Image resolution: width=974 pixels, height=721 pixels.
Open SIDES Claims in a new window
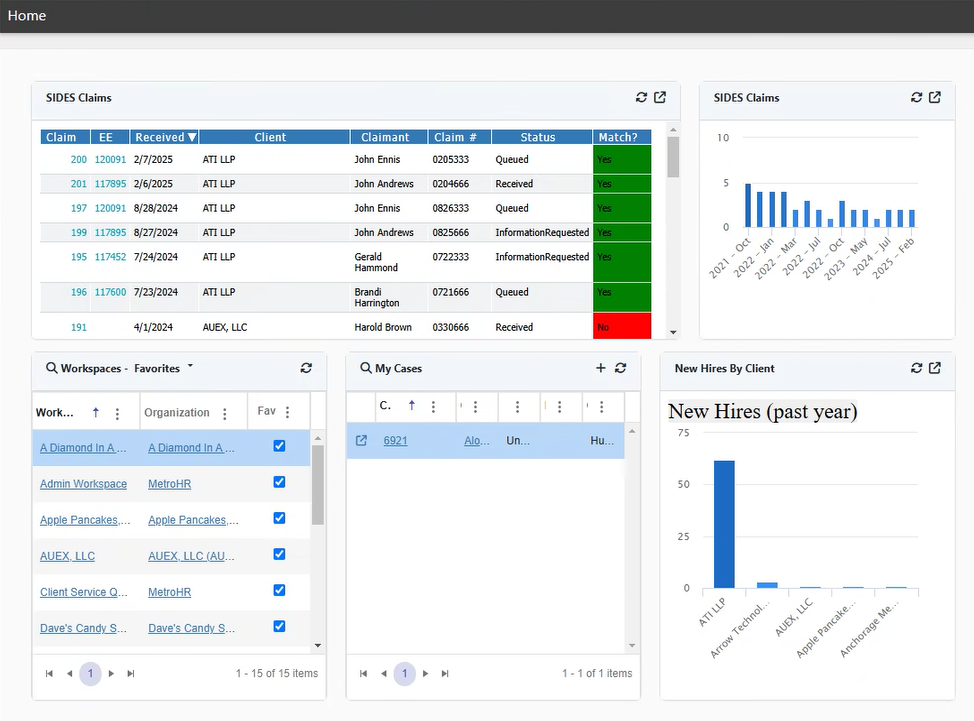660,98
